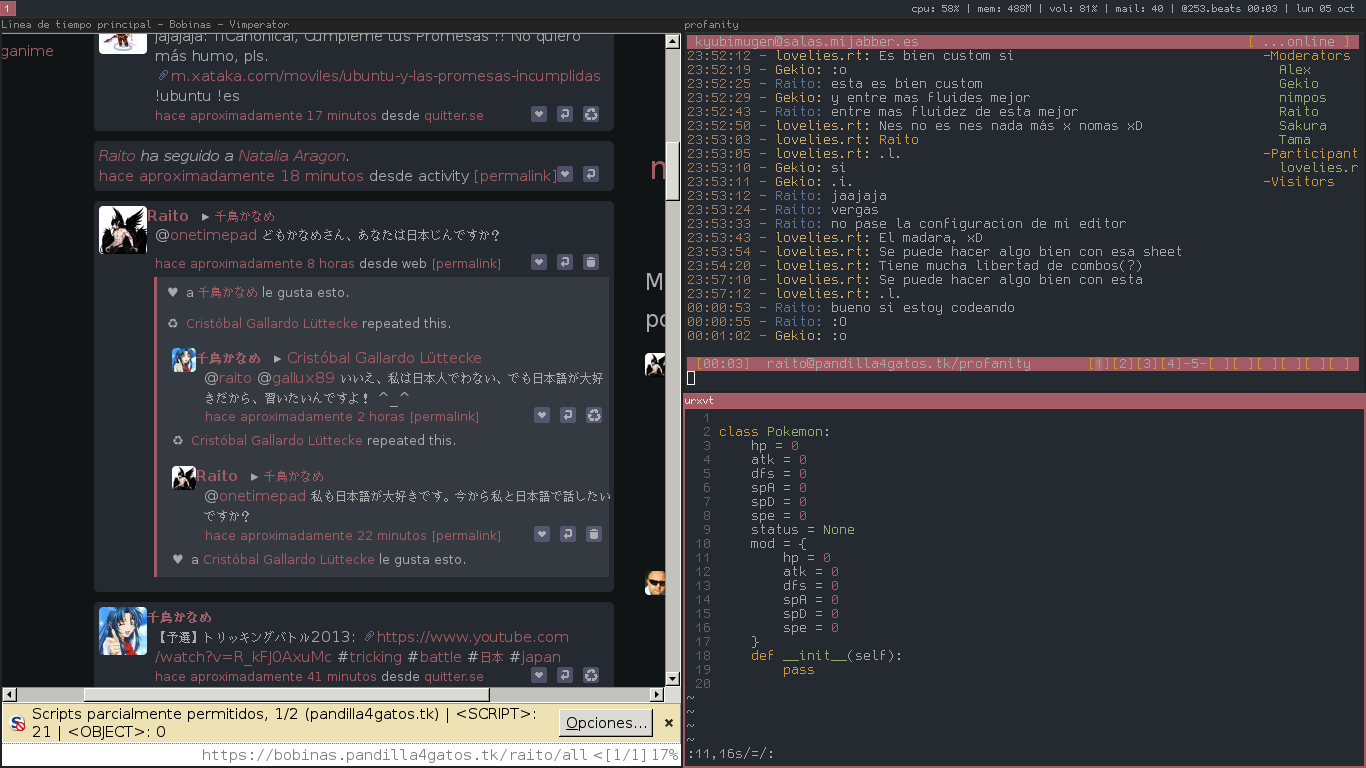This screenshot has height=768, width=1366.
Task: Open the permalink of the 8 hours notice
Action: 466,264
